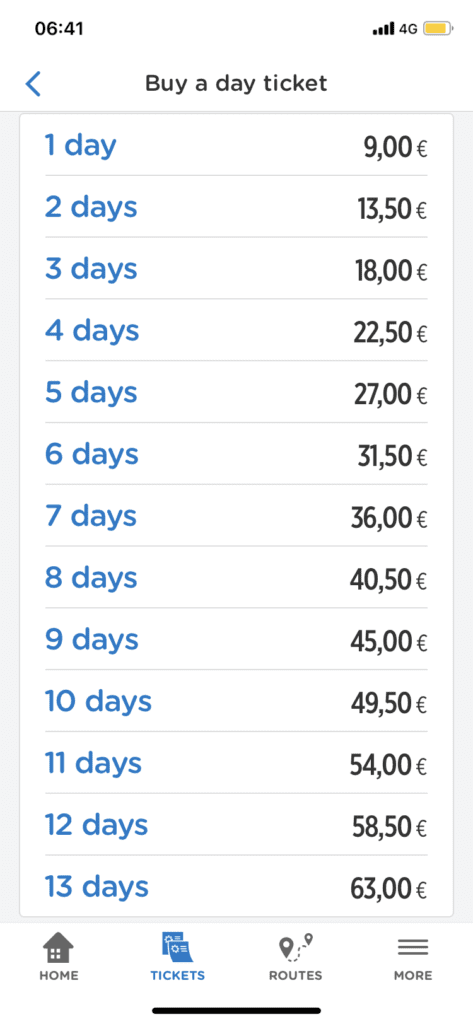
Task: Select the 1 day ticket option
Action: tap(236, 145)
